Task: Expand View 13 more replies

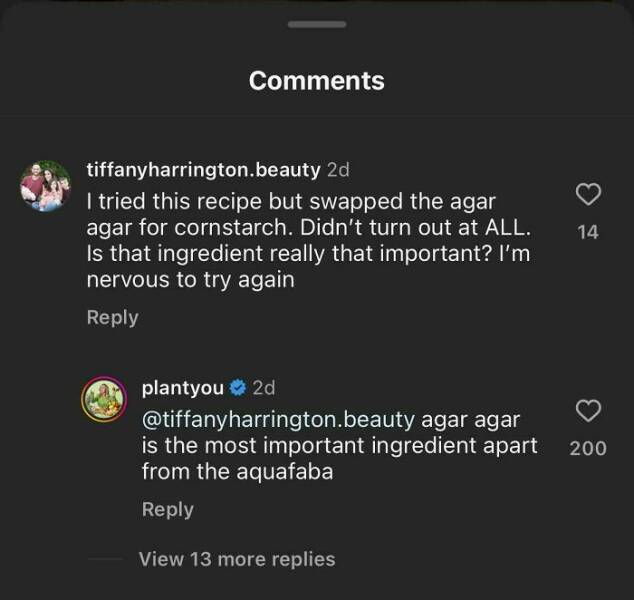Action: point(236,559)
